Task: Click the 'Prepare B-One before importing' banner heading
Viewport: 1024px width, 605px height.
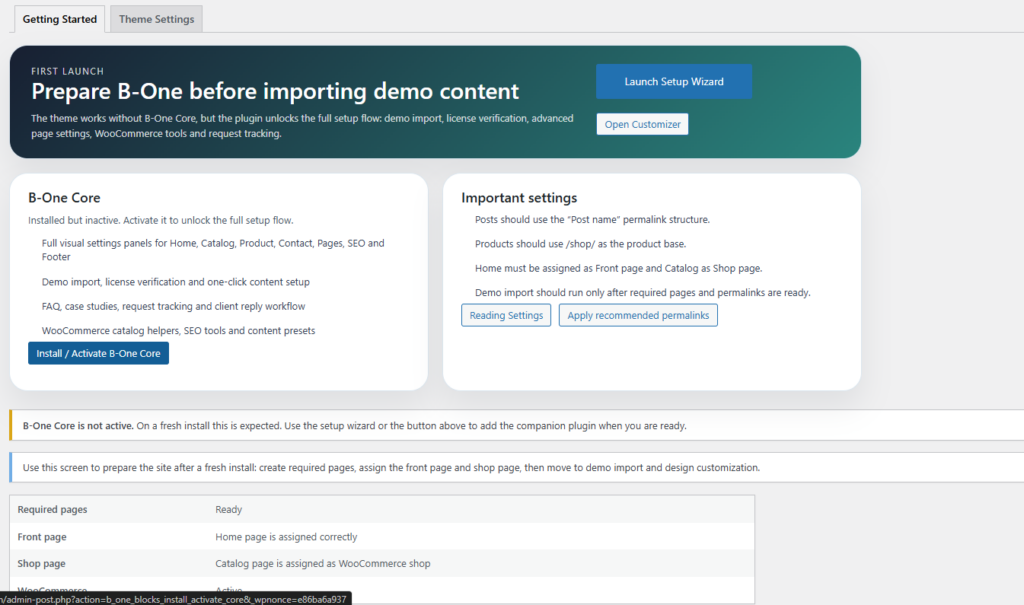Action: click(x=275, y=92)
